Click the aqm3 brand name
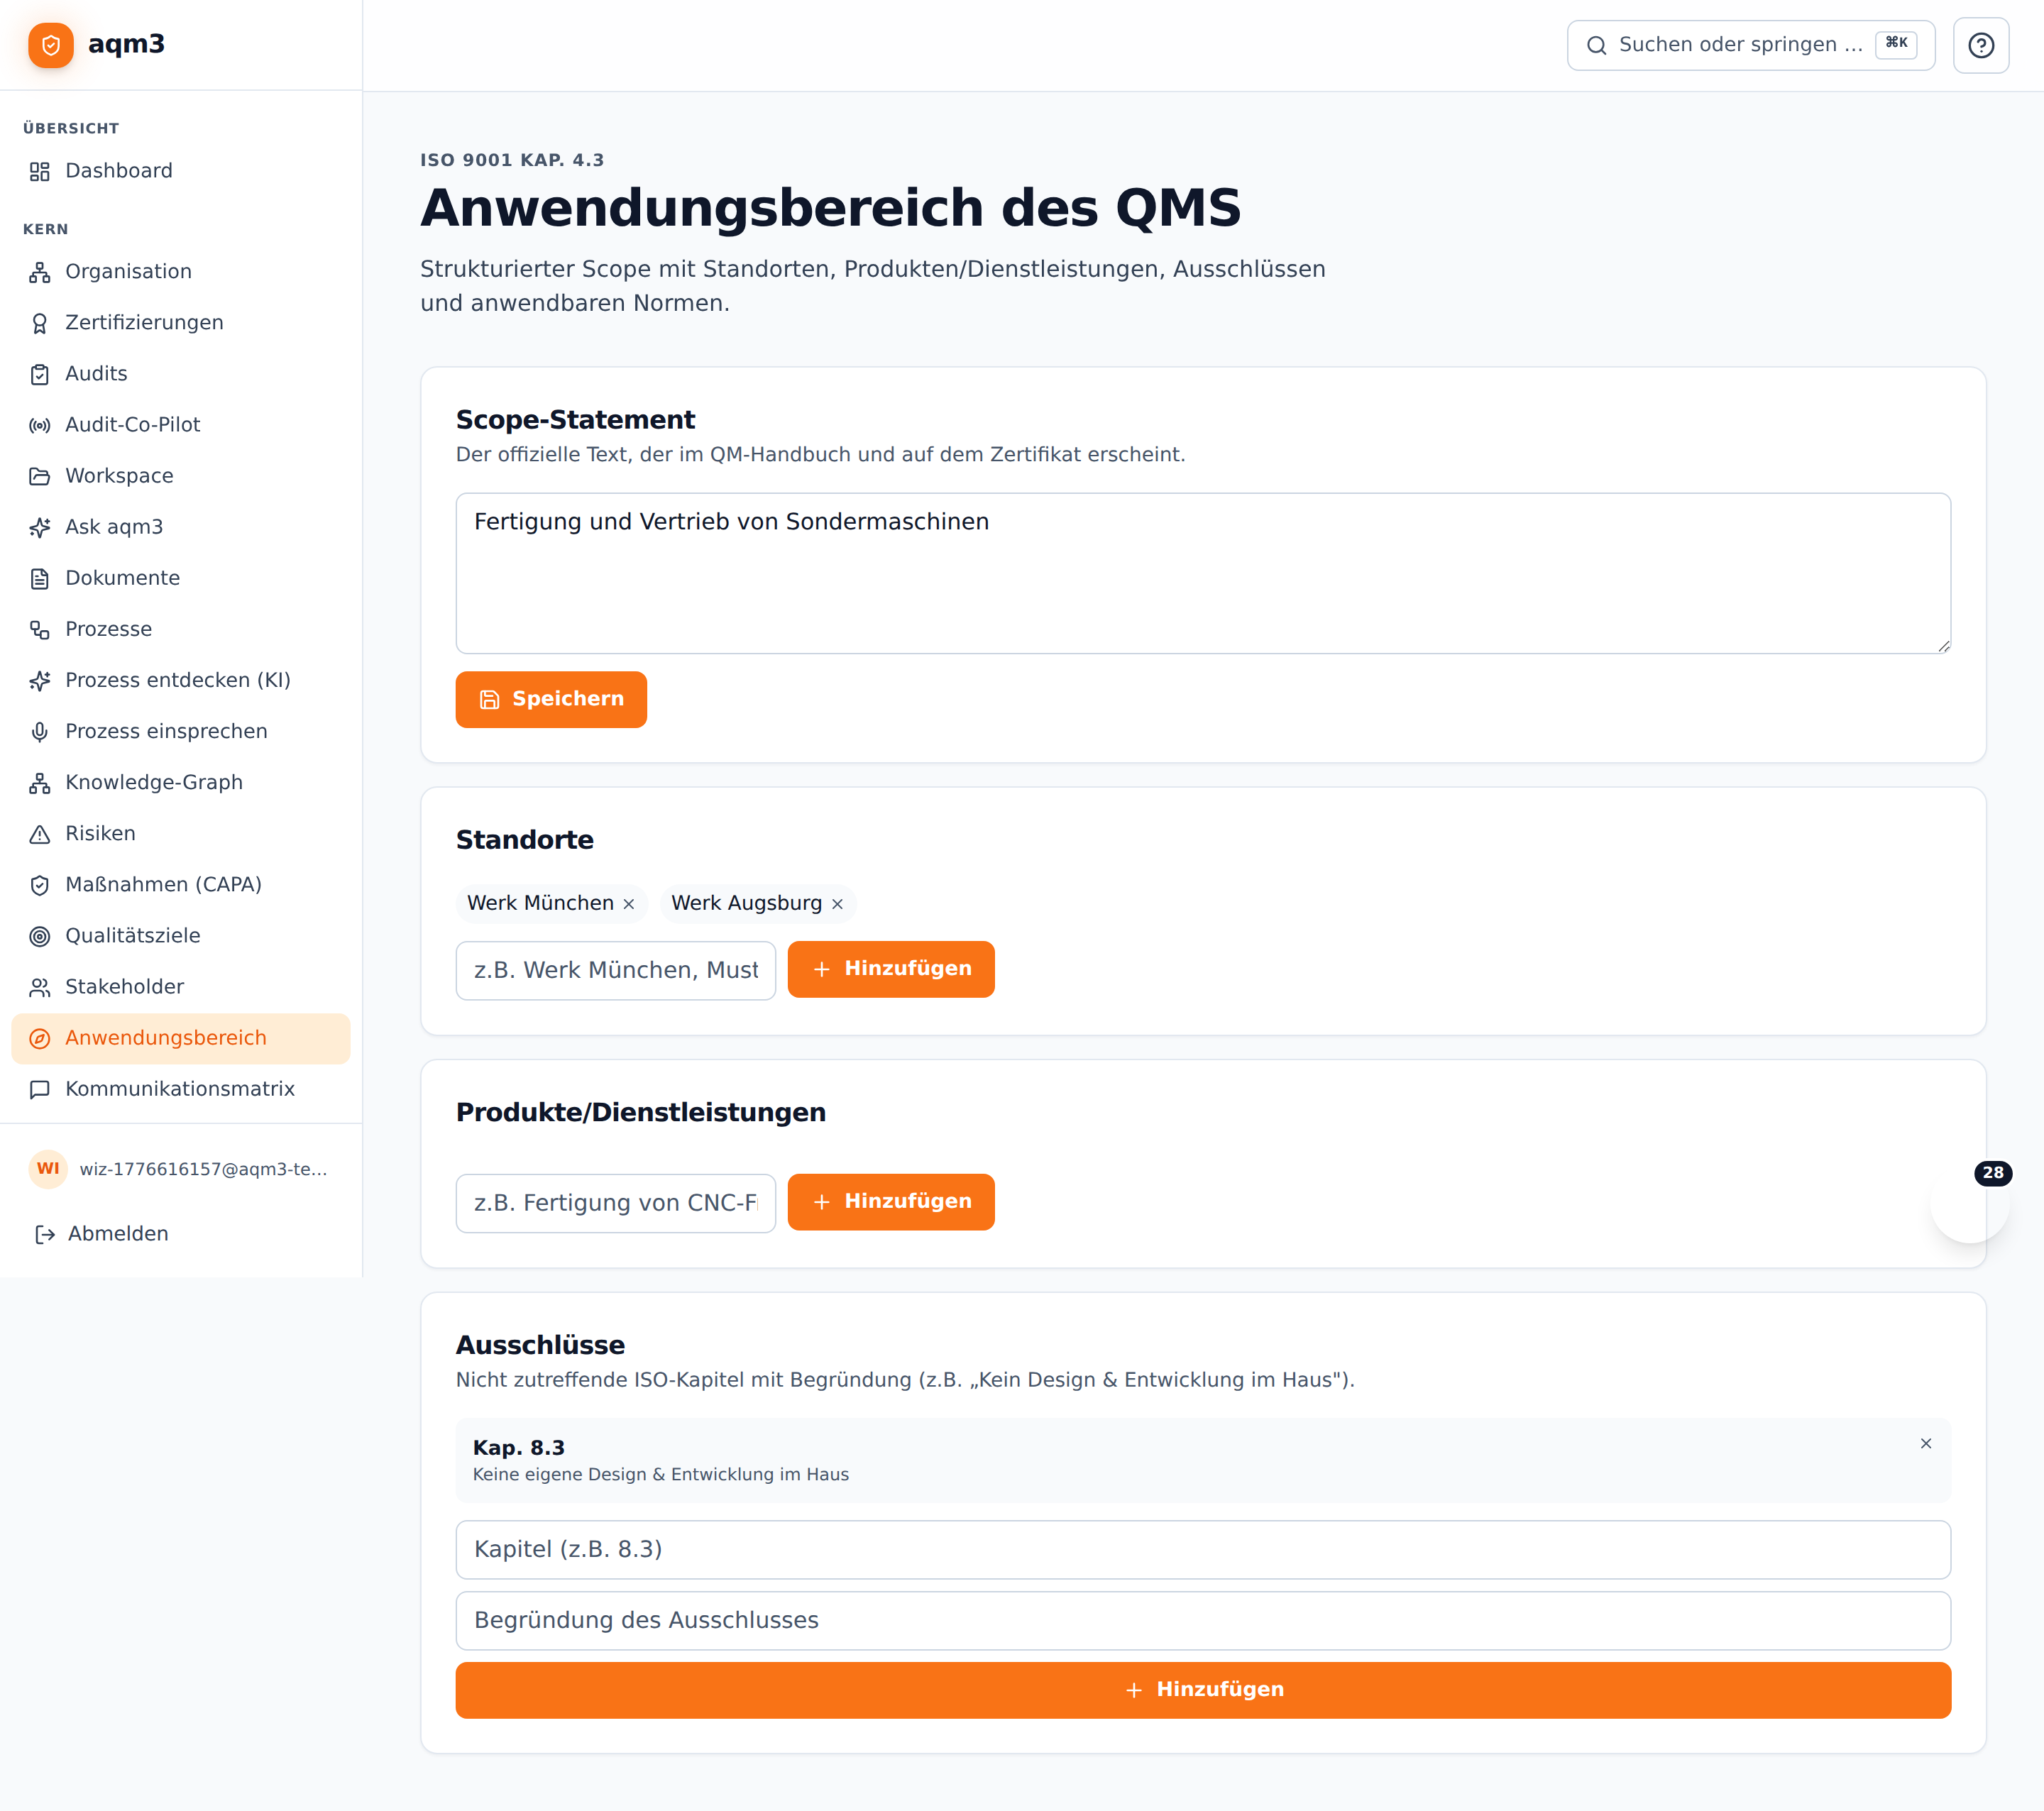 pyautogui.click(x=126, y=44)
